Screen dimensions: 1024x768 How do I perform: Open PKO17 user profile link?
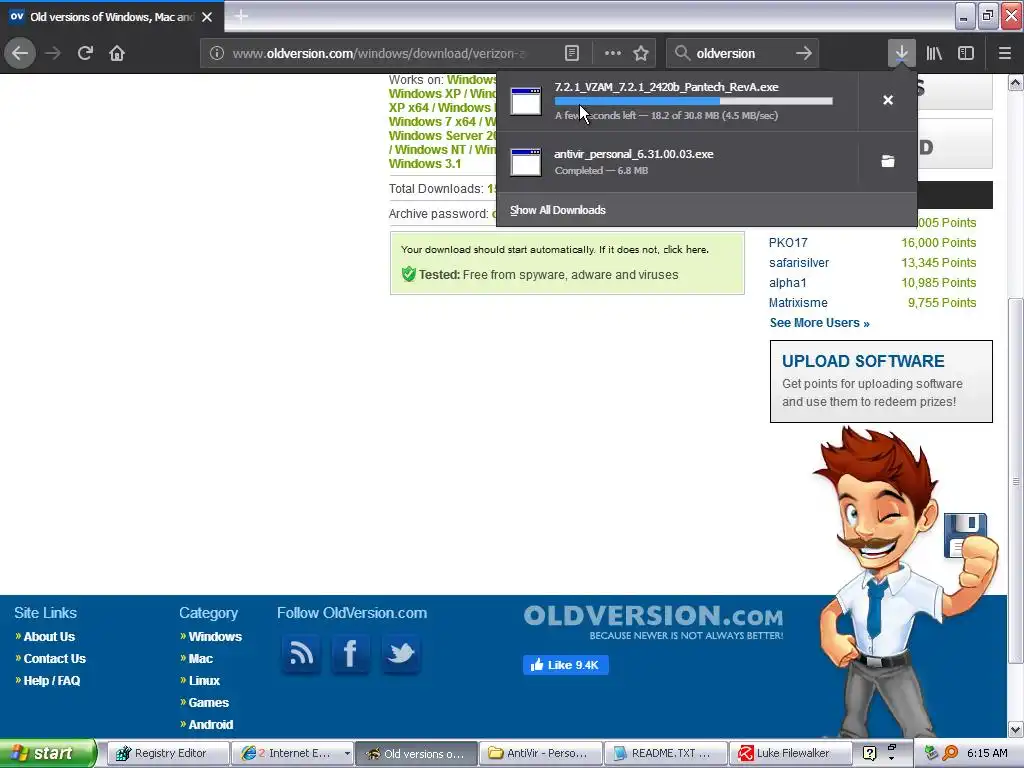(788, 242)
